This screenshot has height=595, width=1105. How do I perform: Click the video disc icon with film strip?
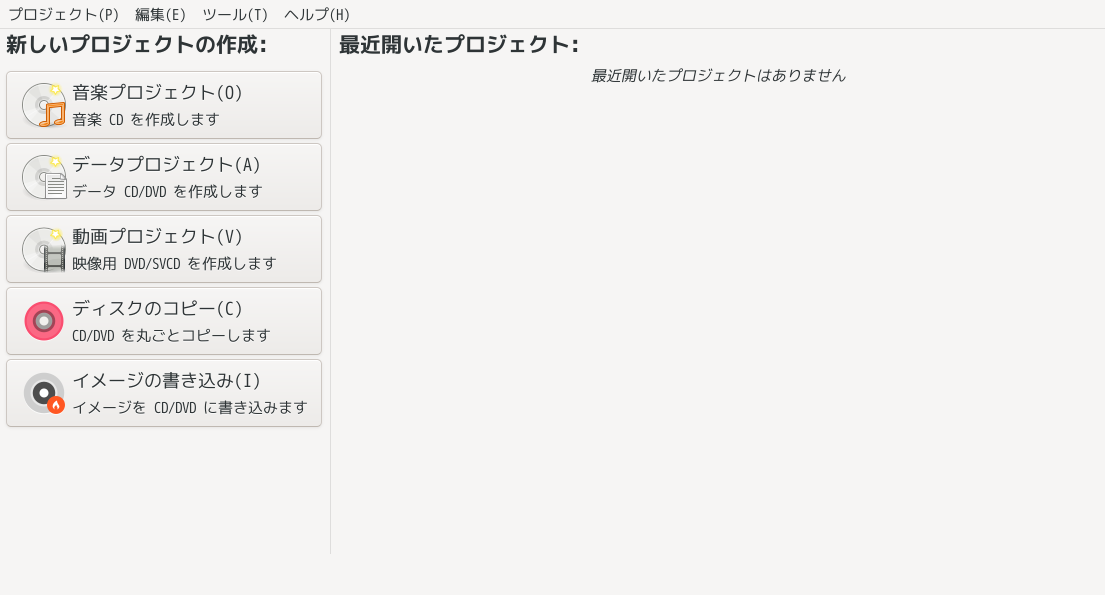(44, 249)
